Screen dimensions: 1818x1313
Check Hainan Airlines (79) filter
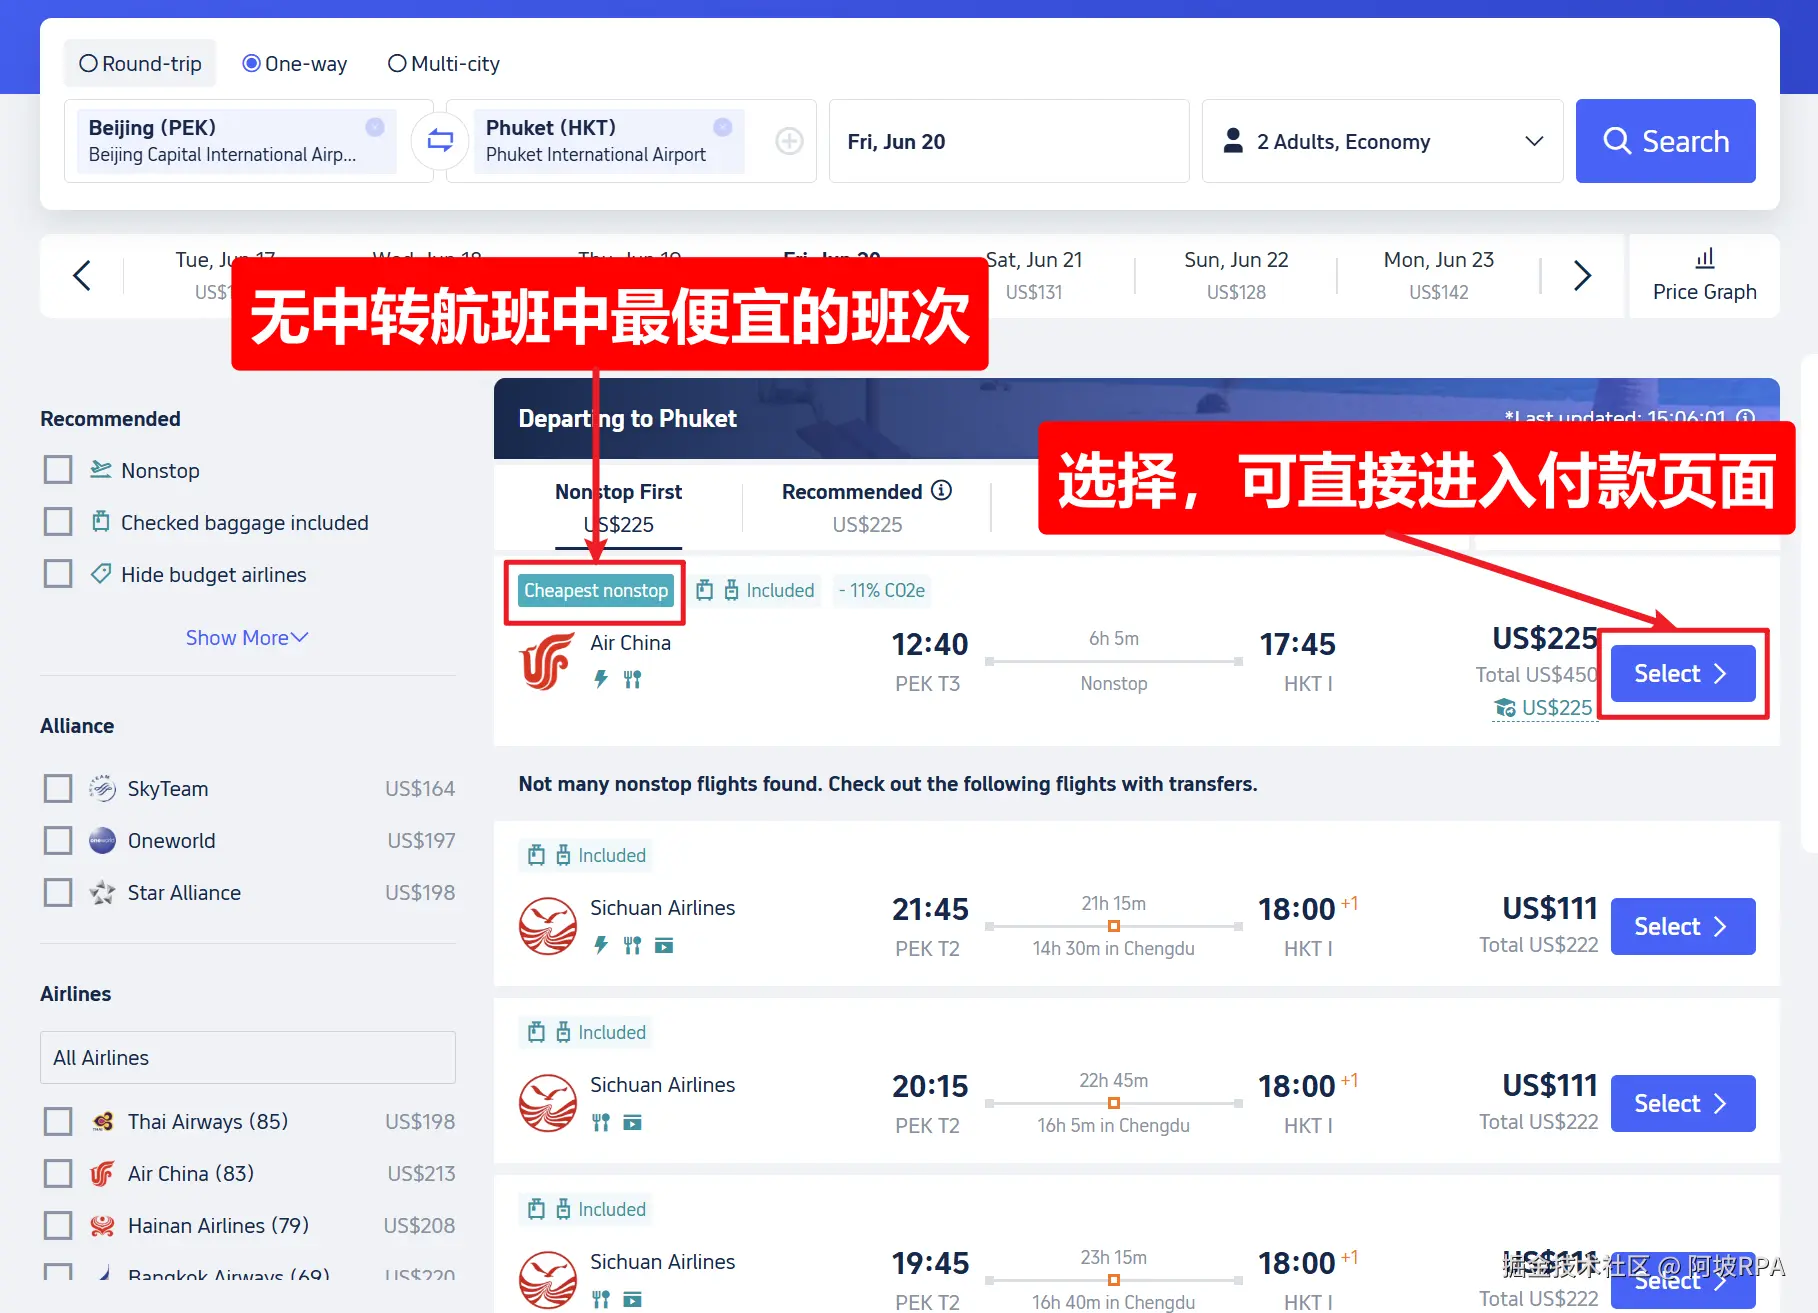tap(58, 1225)
